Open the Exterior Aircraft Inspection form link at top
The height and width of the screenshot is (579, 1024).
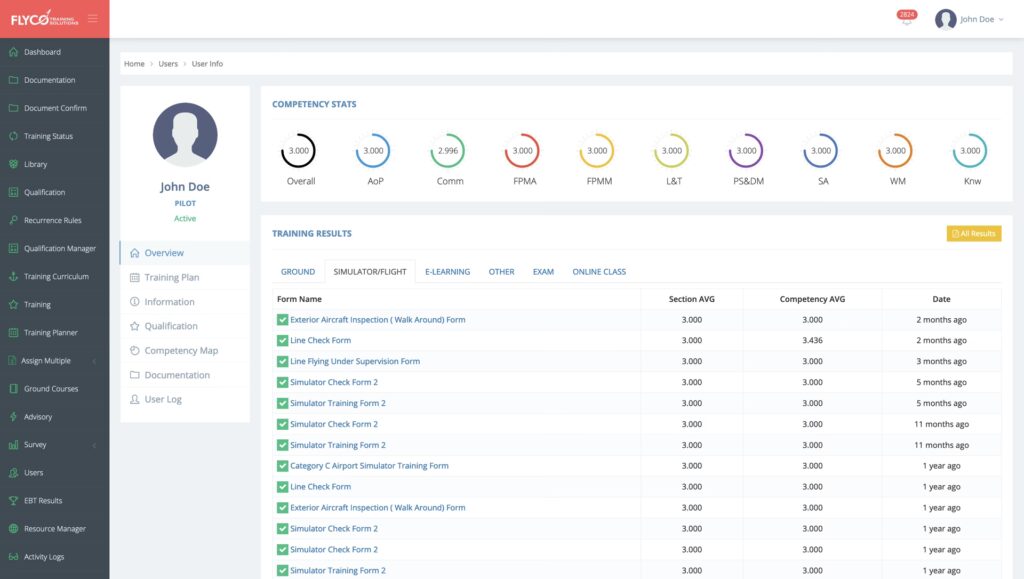[x=377, y=320]
